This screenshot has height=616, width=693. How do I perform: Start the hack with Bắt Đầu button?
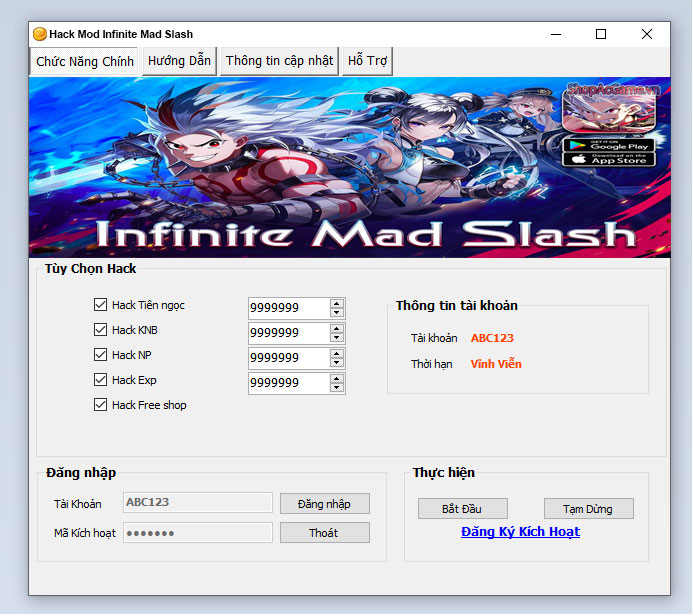463,509
